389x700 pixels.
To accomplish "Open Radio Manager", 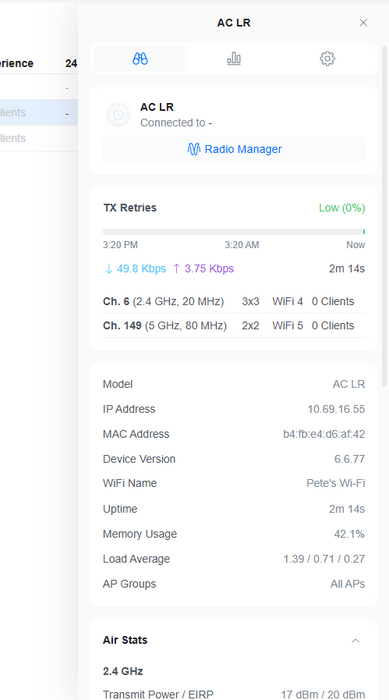I will coord(234,149).
